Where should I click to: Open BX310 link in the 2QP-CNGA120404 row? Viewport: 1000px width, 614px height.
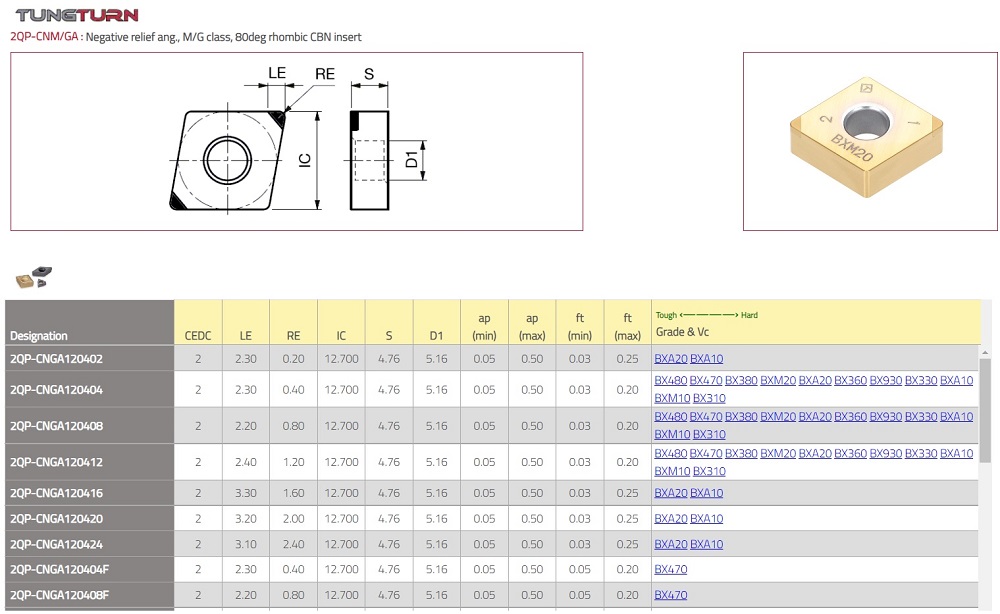pyautogui.click(x=709, y=398)
